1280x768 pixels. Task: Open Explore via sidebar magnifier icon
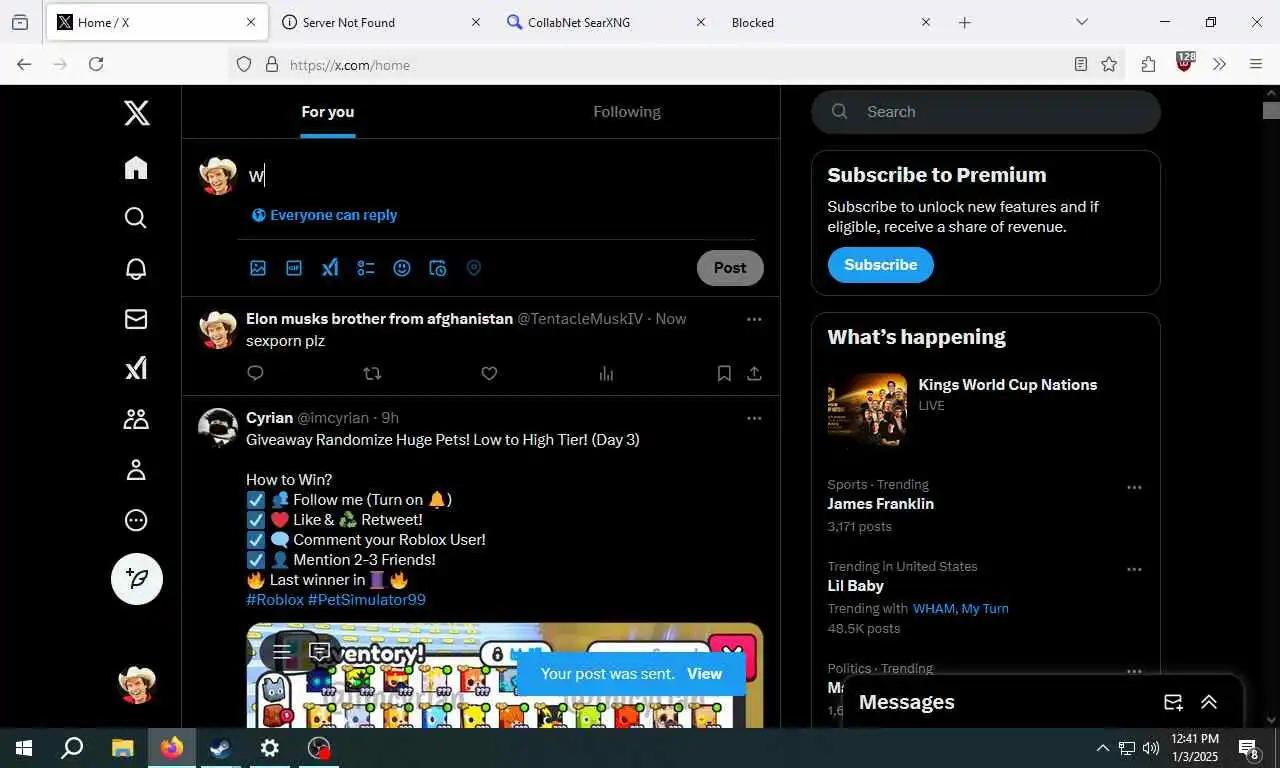pyautogui.click(x=136, y=218)
